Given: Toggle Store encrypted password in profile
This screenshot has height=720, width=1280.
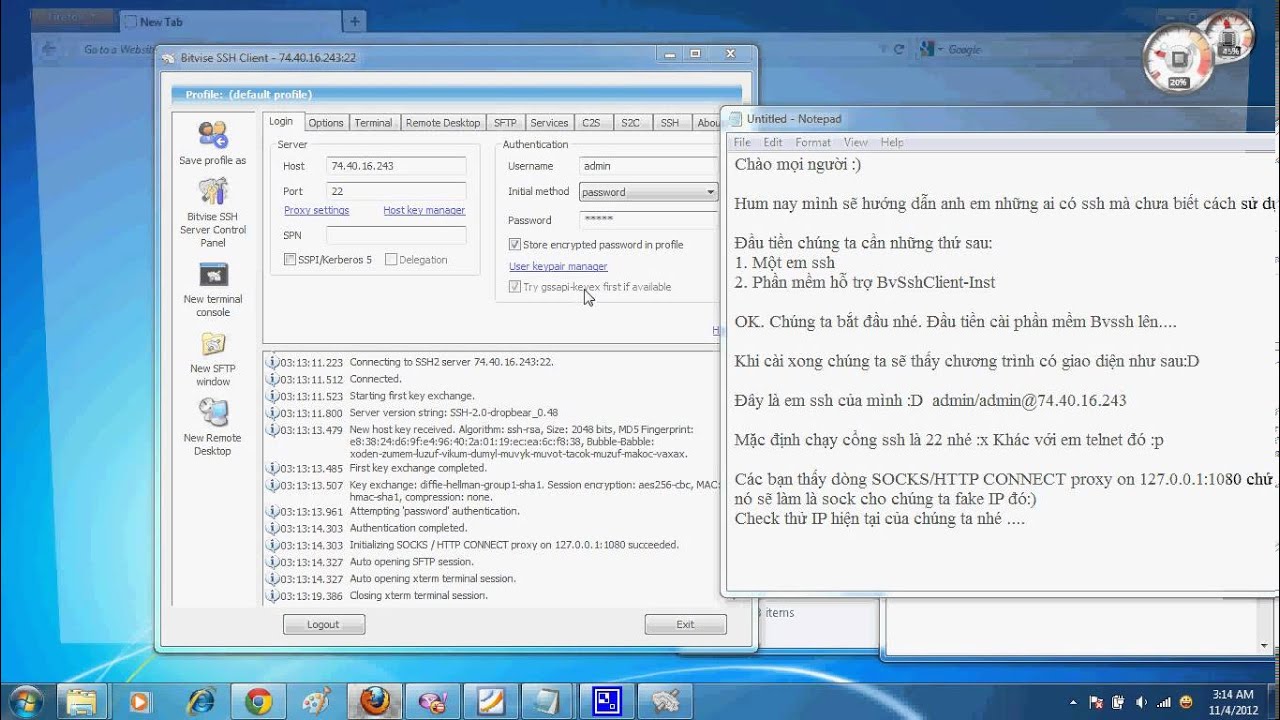Looking at the screenshot, I should coord(515,244).
